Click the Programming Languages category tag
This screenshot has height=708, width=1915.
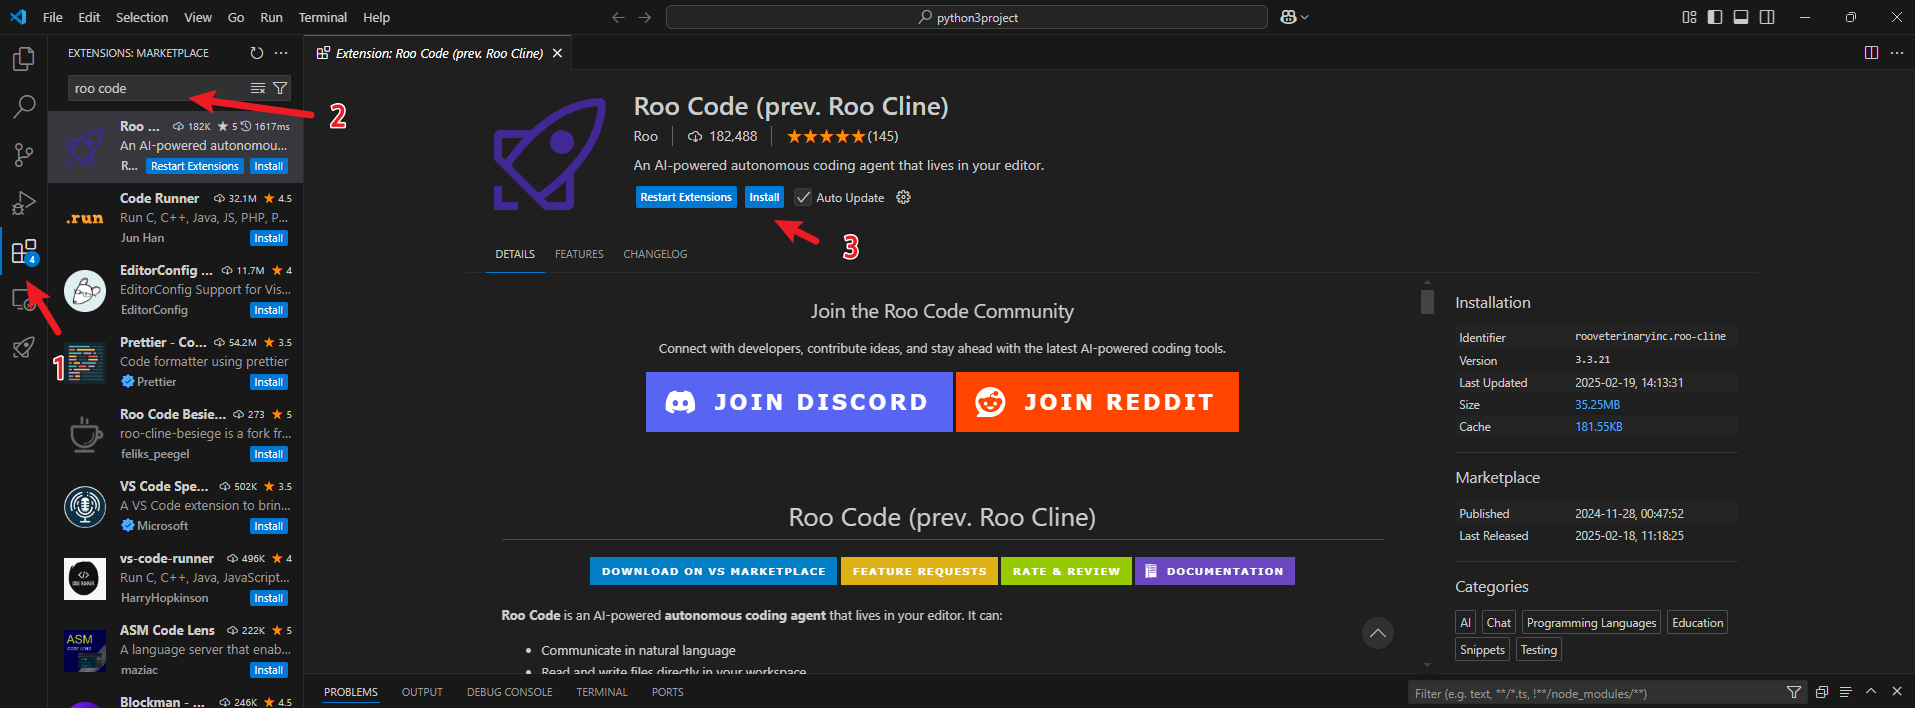pos(1591,622)
